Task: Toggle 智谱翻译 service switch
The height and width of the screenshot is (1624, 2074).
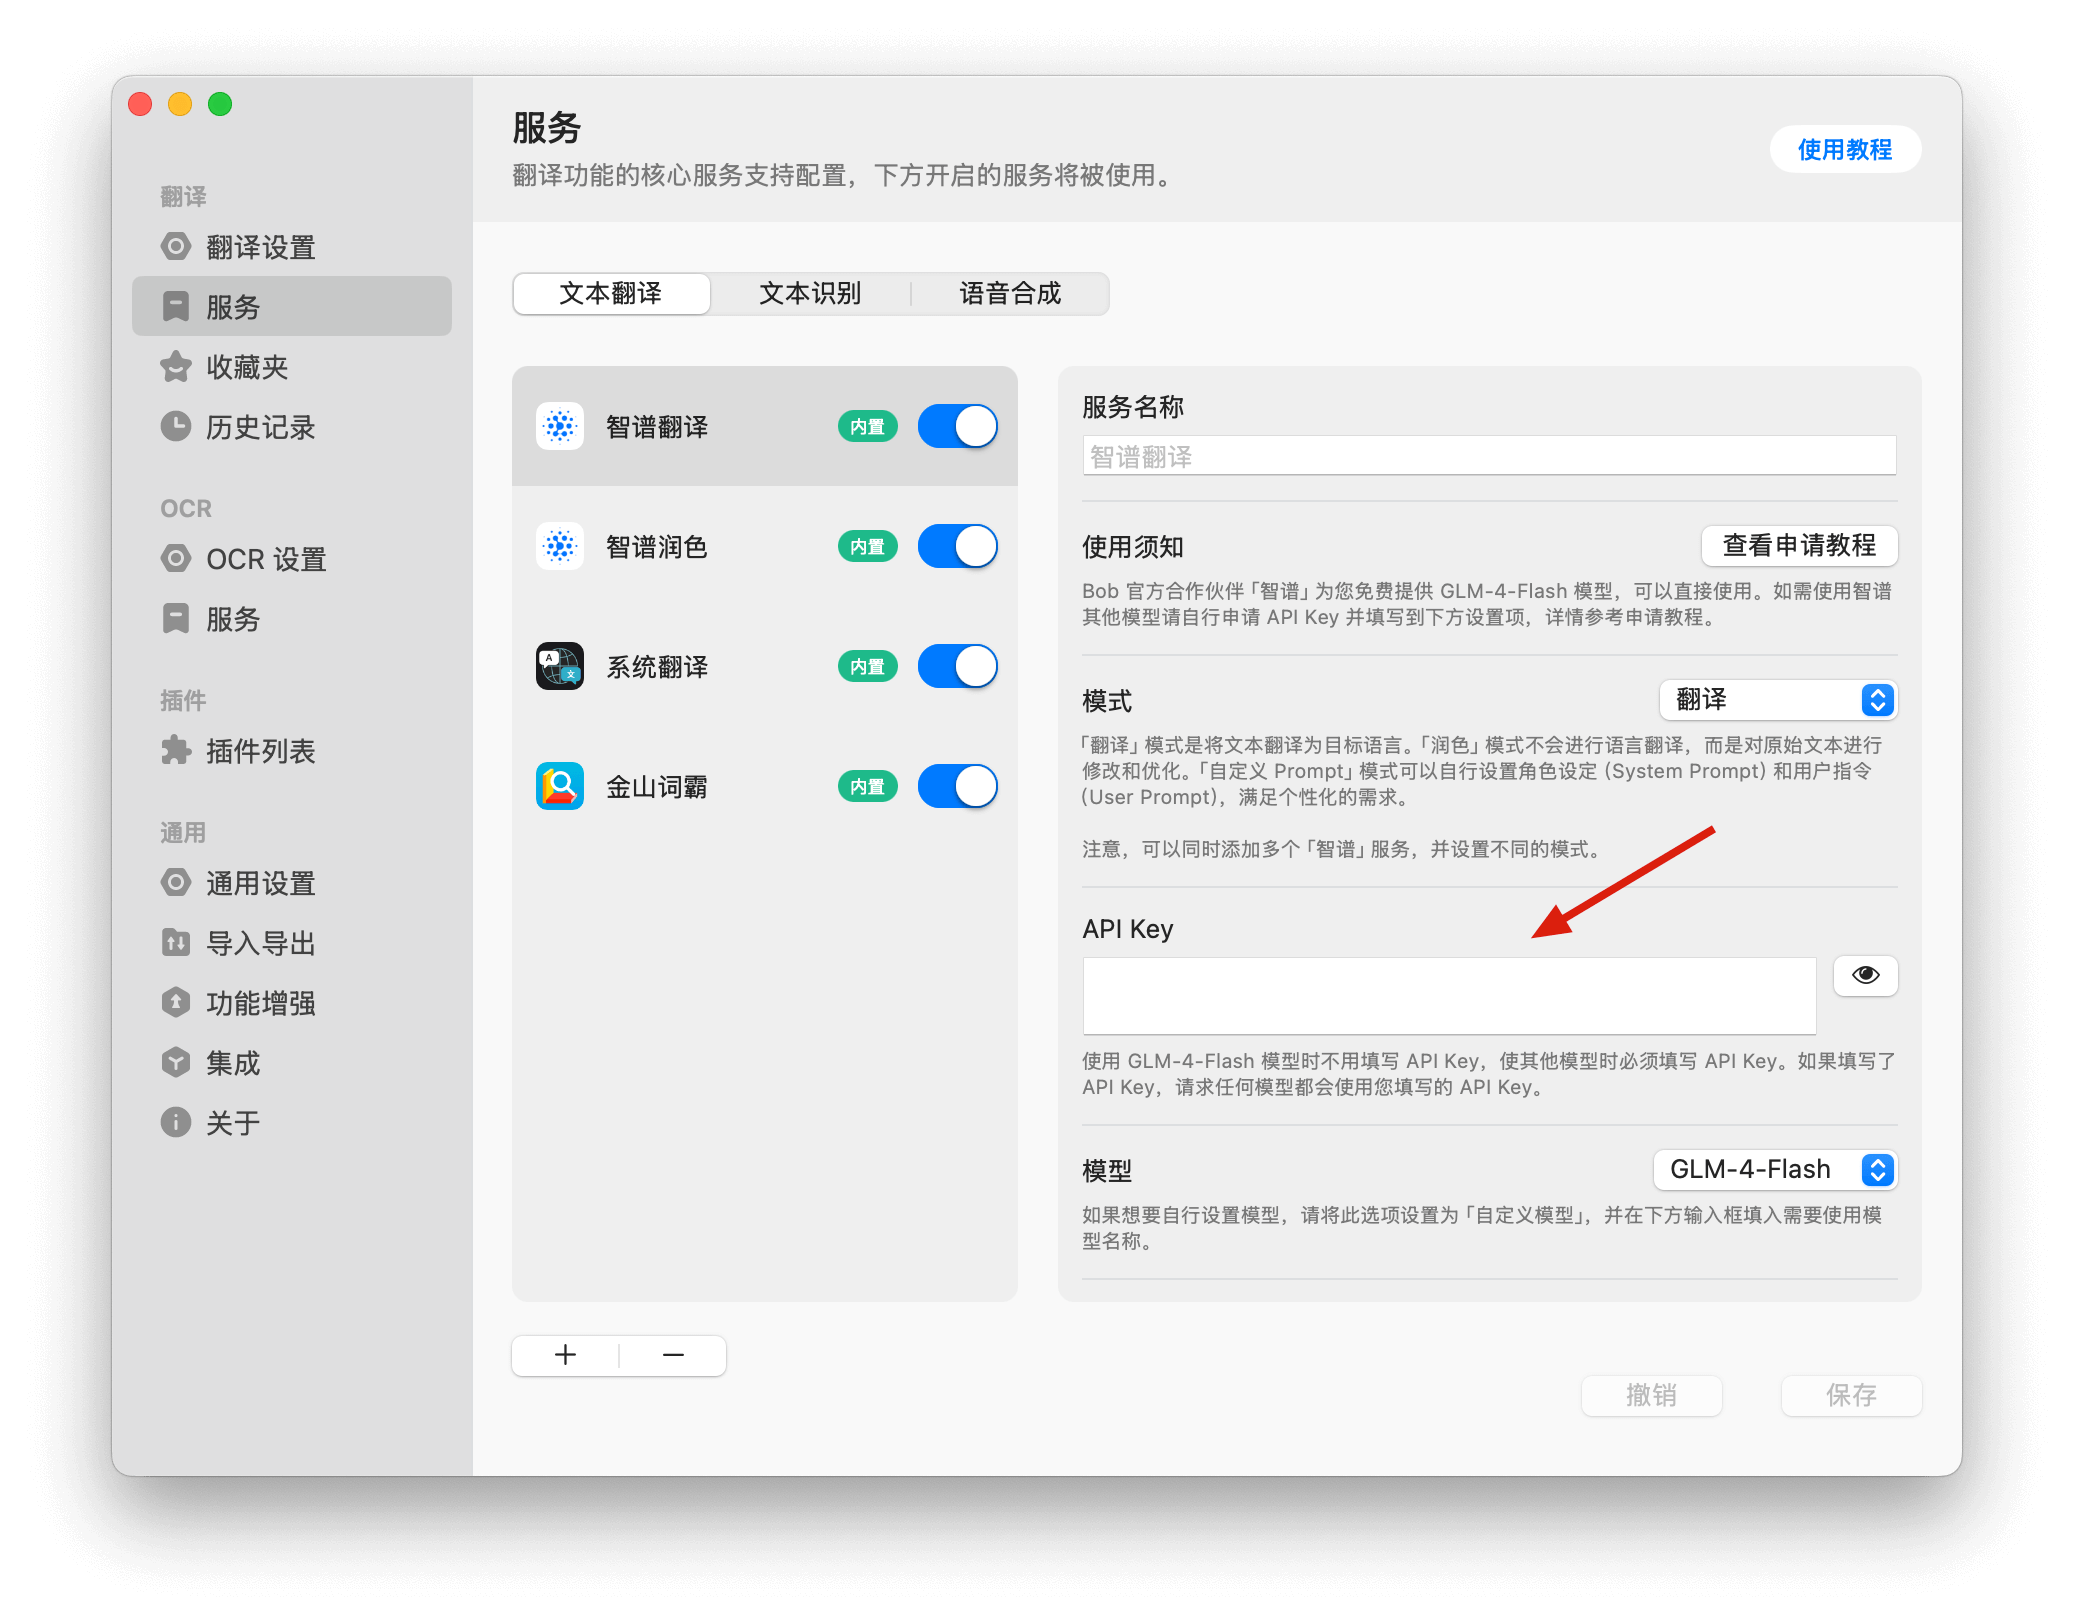Action: point(958,427)
